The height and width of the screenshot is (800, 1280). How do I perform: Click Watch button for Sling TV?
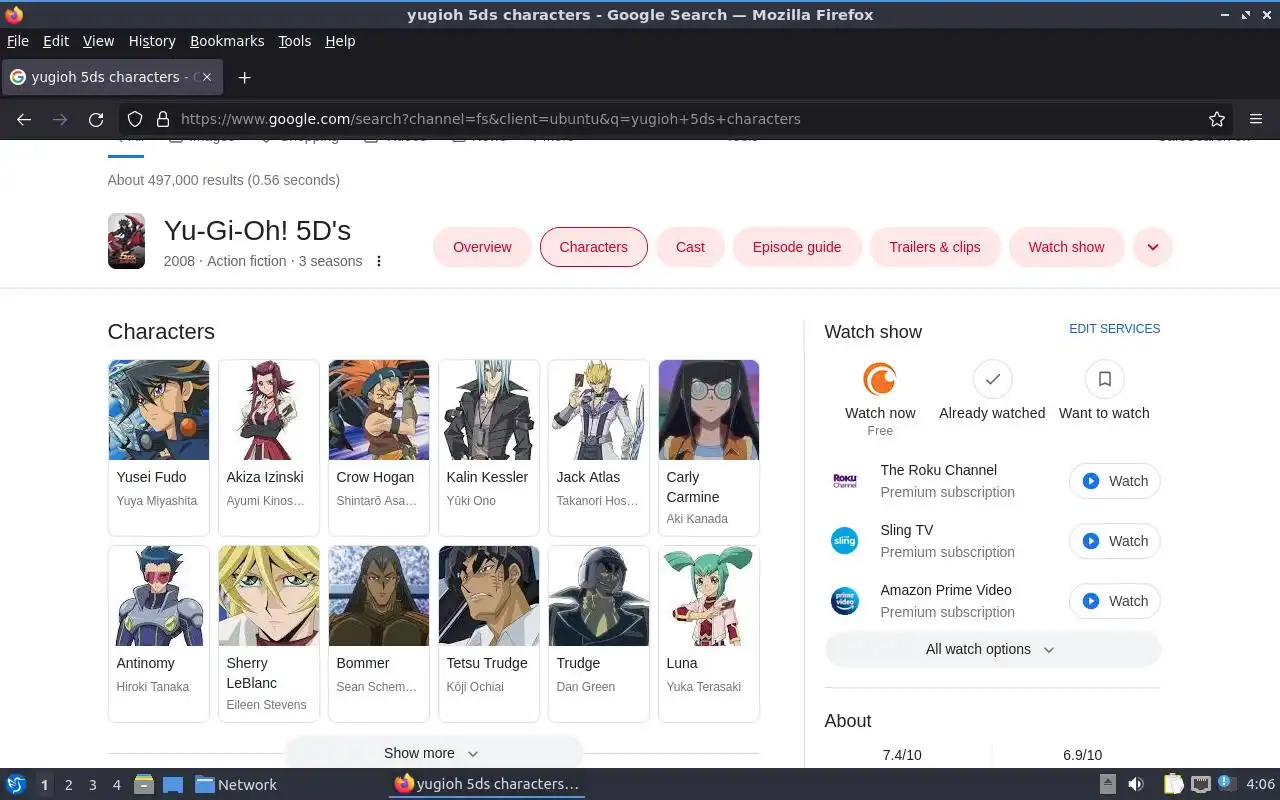(x=1115, y=541)
